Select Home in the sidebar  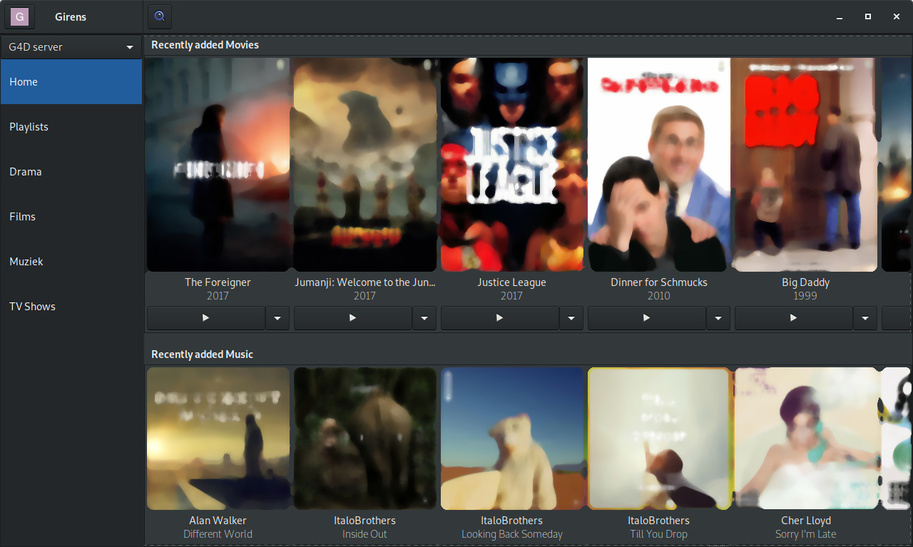[71, 82]
